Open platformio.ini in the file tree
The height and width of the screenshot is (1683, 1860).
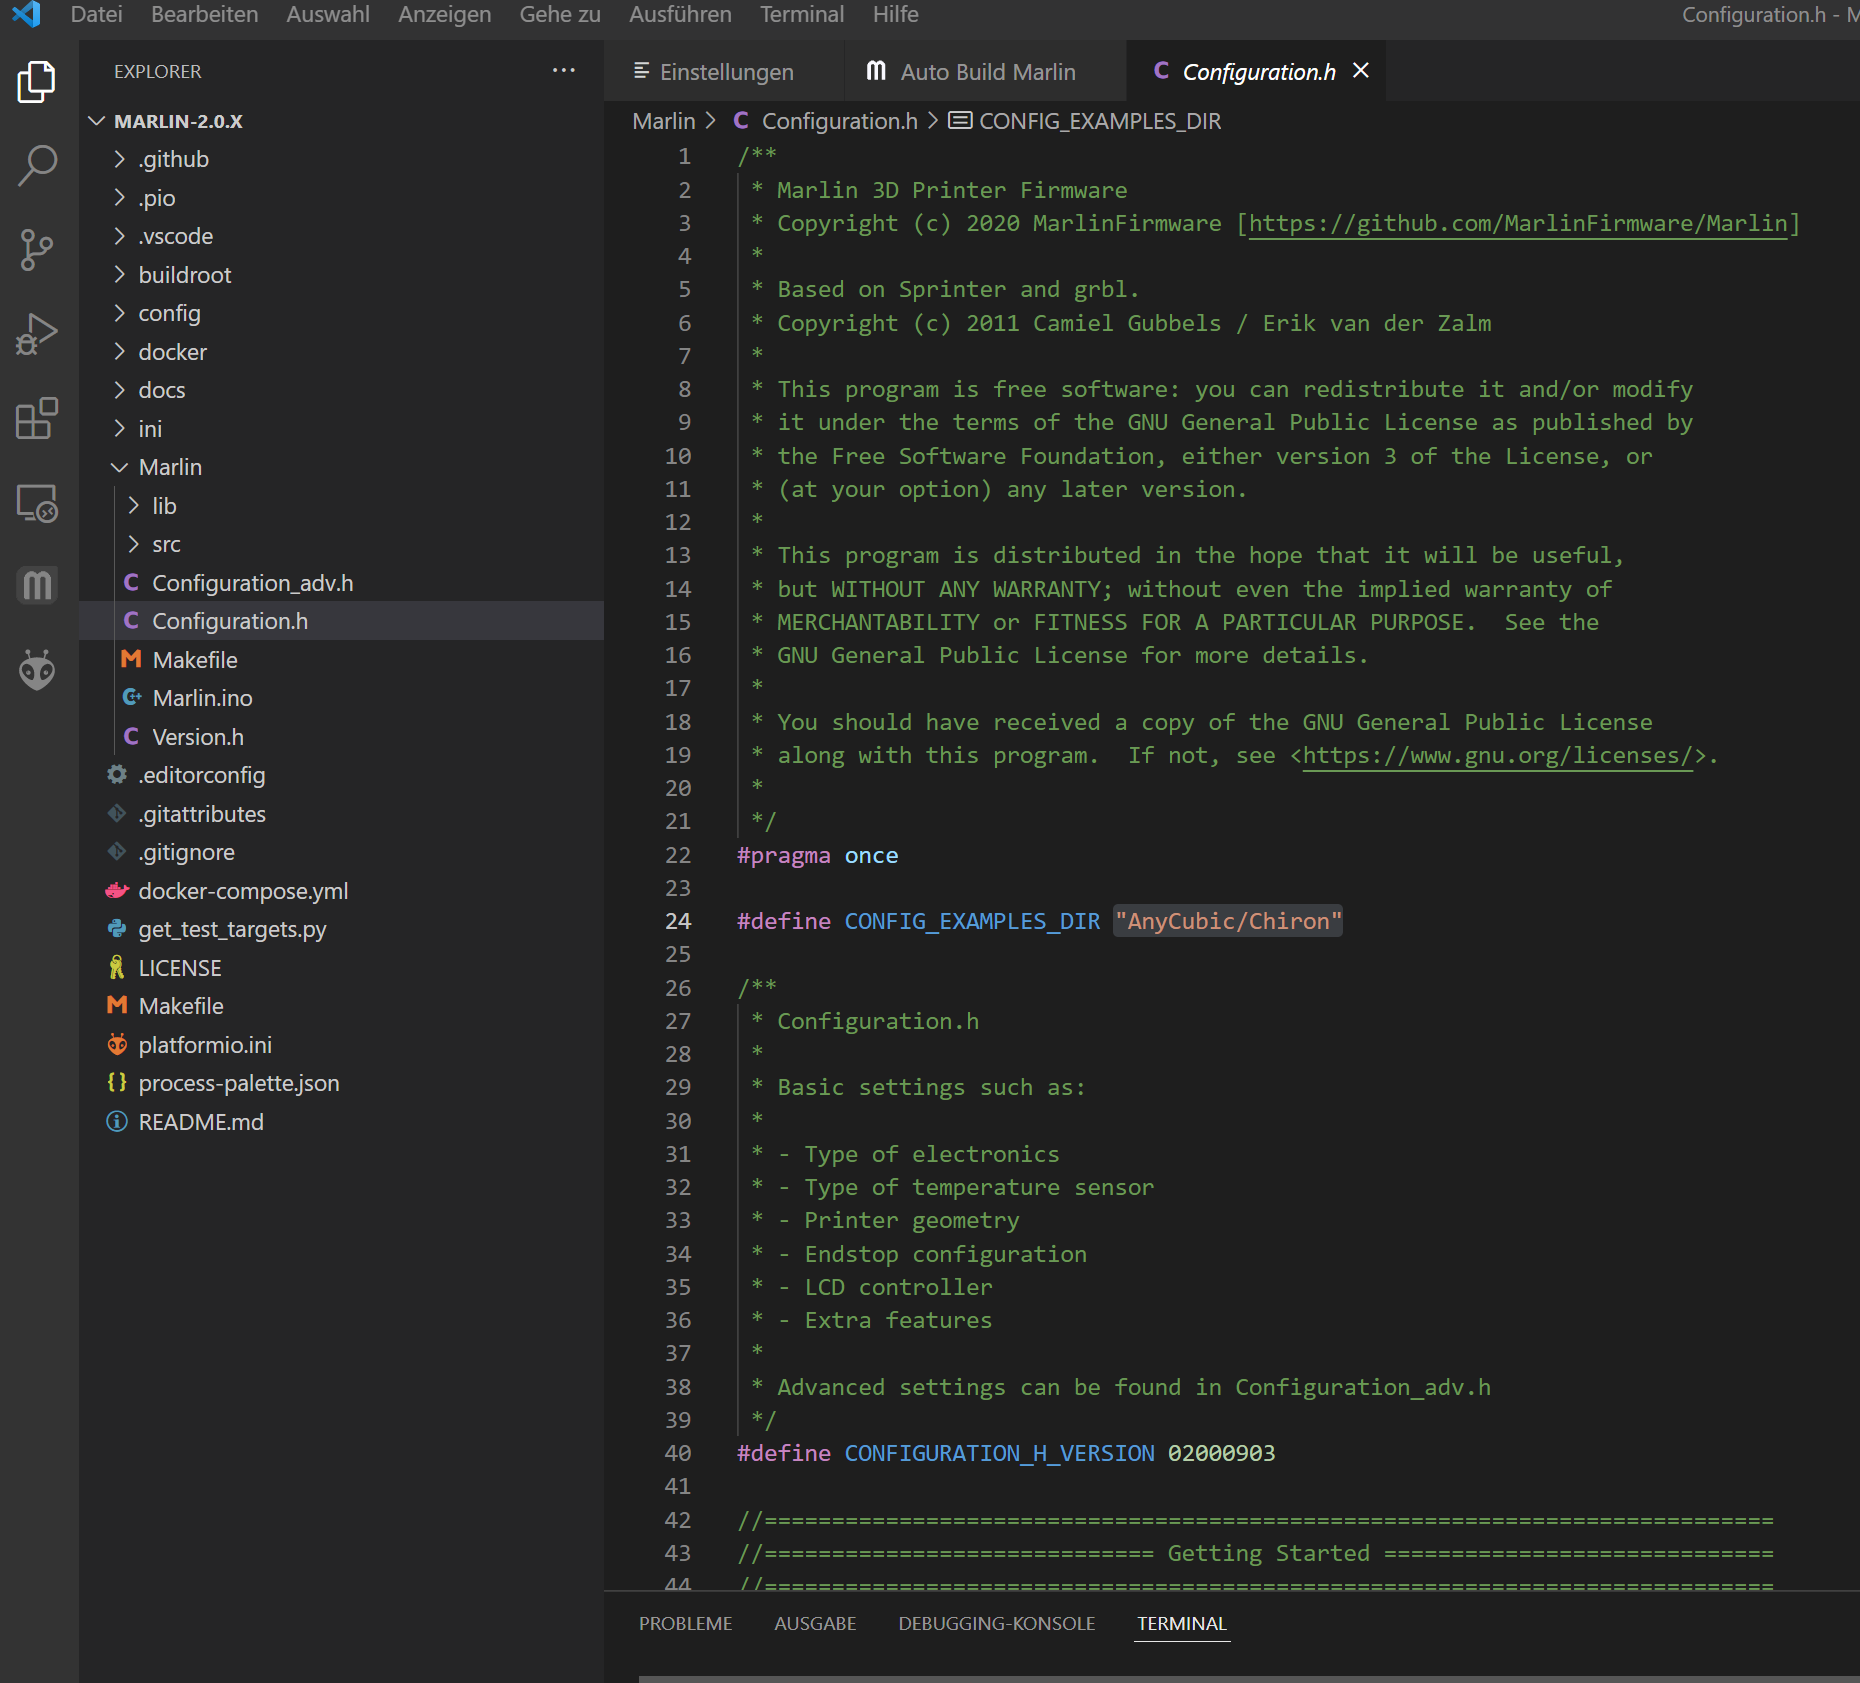205,1045
